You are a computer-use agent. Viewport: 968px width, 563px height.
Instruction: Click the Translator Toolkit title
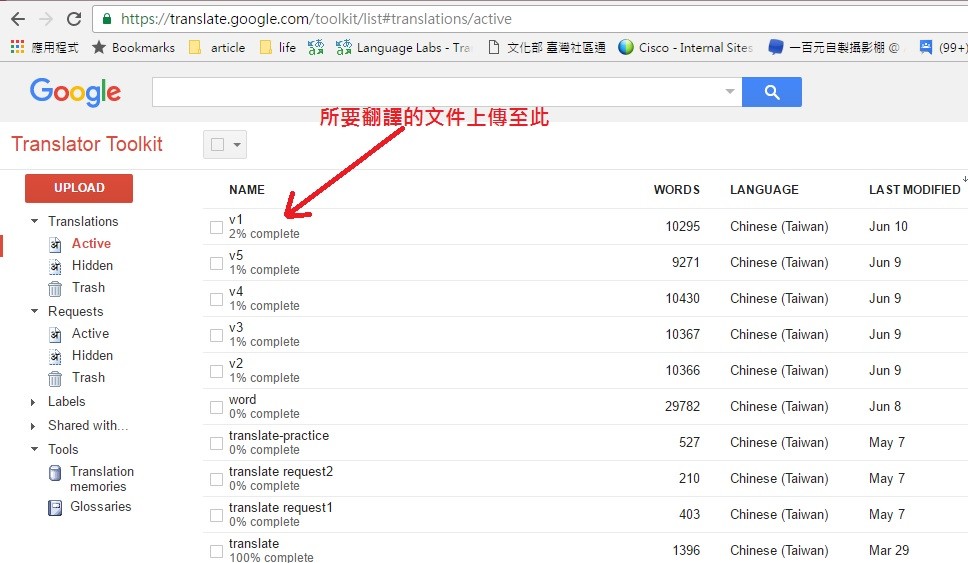point(87,144)
